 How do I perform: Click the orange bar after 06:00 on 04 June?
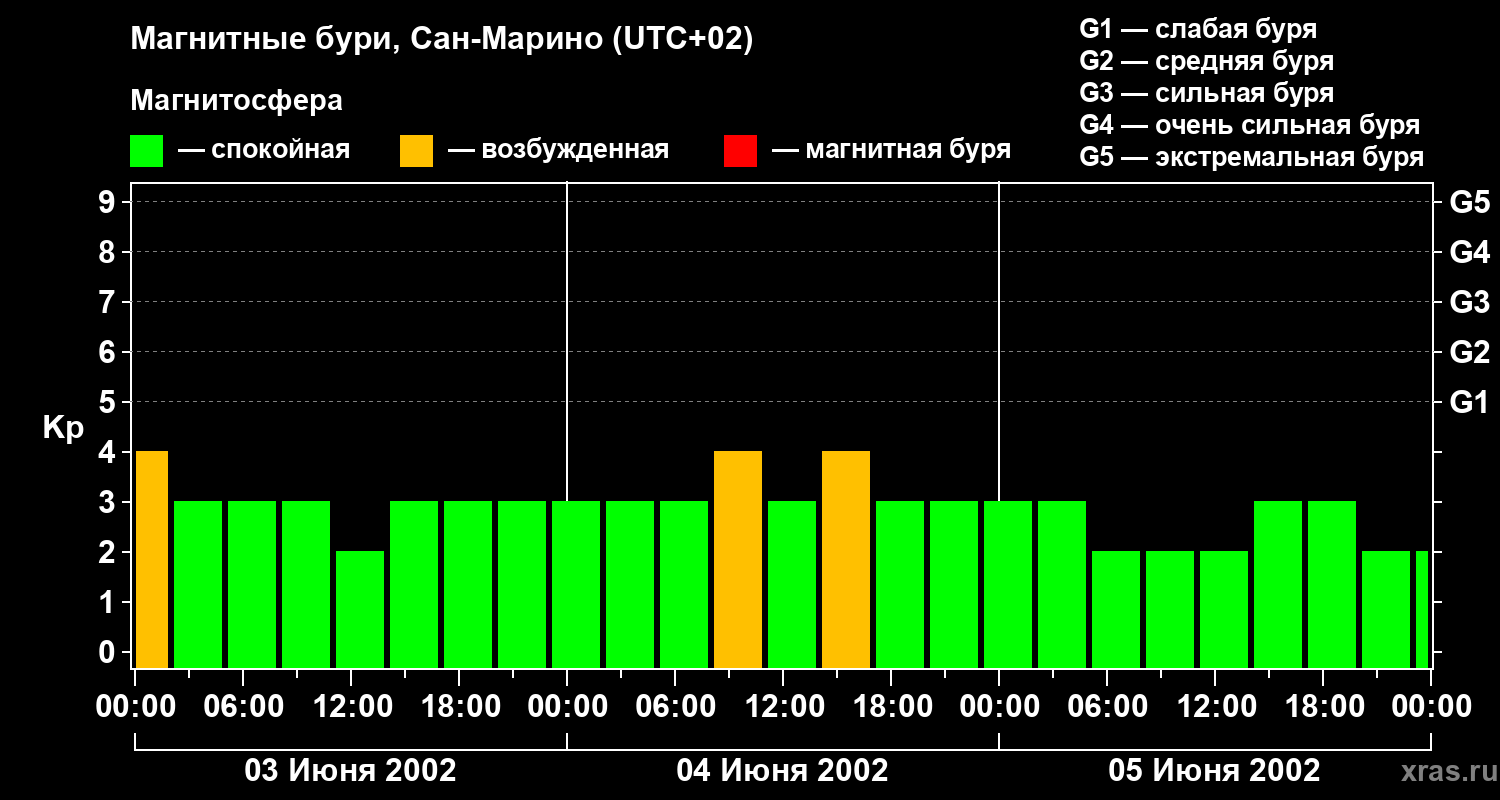738,560
